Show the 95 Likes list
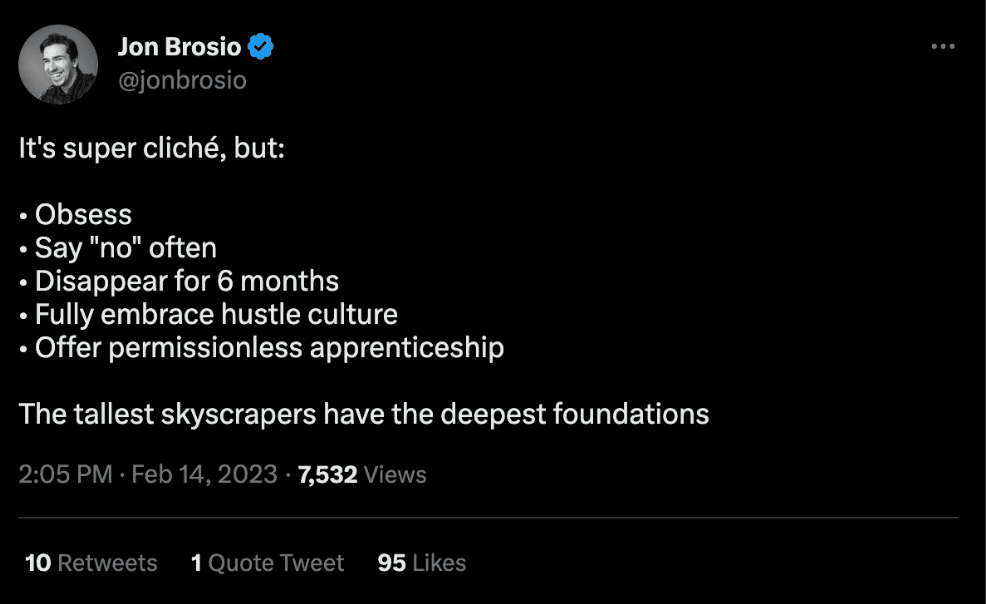 [x=421, y=563]
